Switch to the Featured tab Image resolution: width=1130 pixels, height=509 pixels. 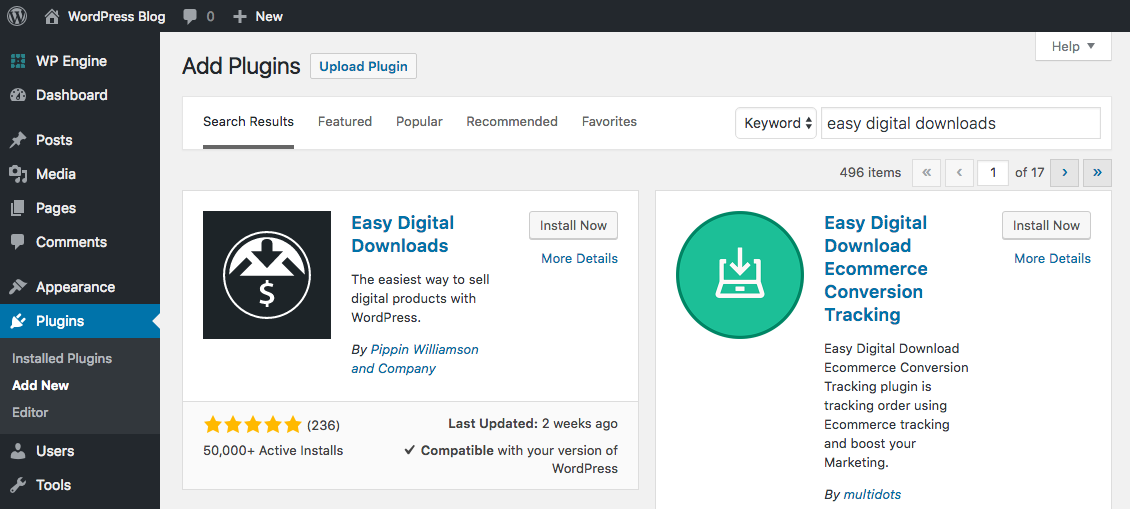tap(345, 122)
